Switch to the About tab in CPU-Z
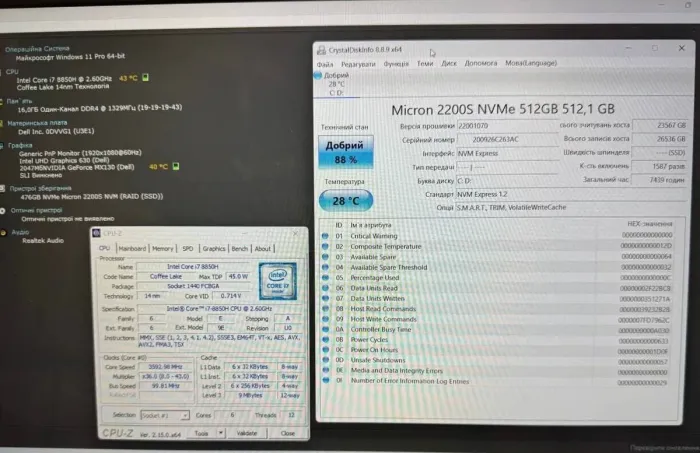 tap(262, 249)
